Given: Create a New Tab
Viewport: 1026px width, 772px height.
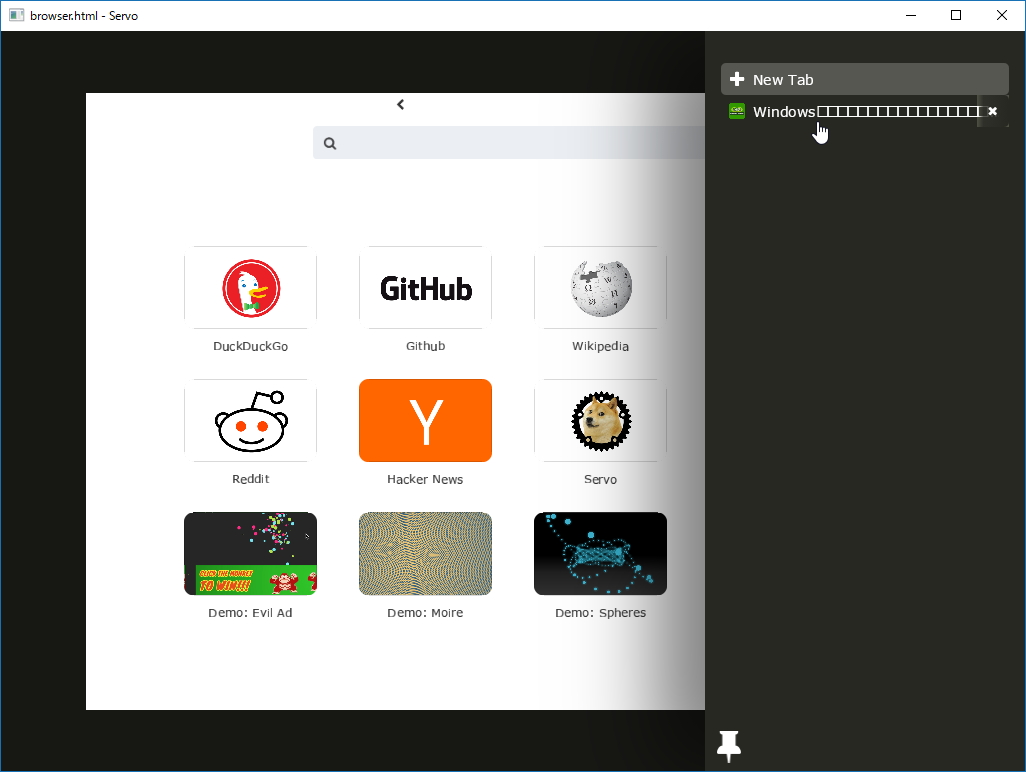Looking at the screenshot, I should [x=864, y=78].
